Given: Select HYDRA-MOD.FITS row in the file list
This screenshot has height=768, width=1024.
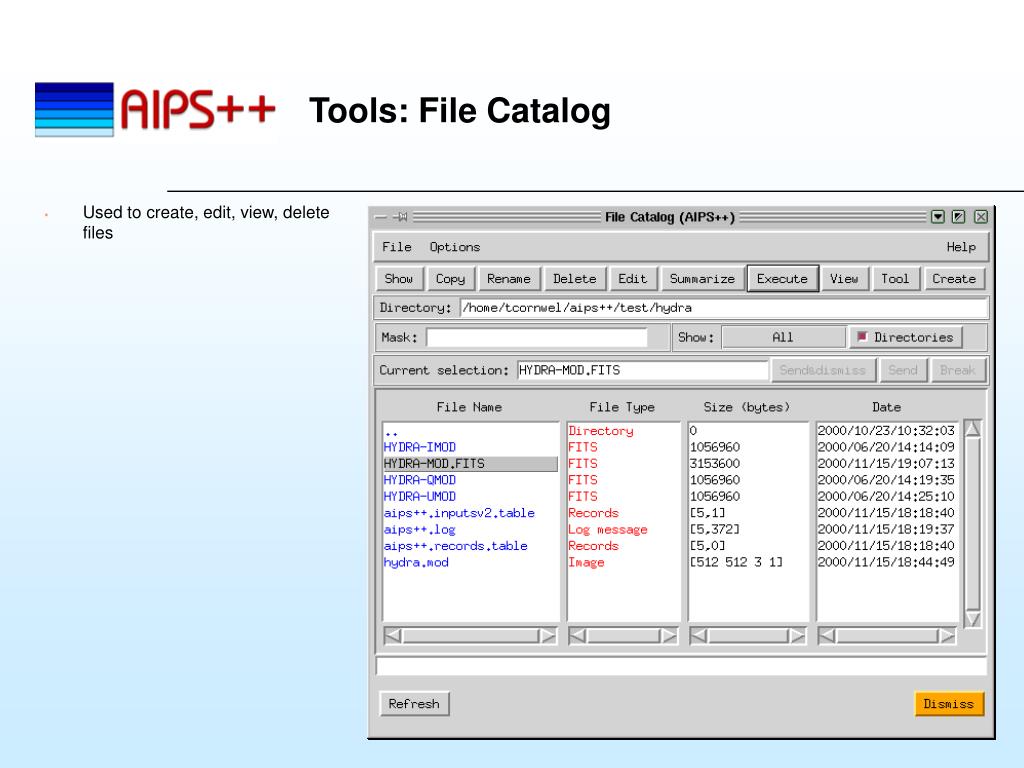Looking at the screenshot, I should tap(470, 464).
